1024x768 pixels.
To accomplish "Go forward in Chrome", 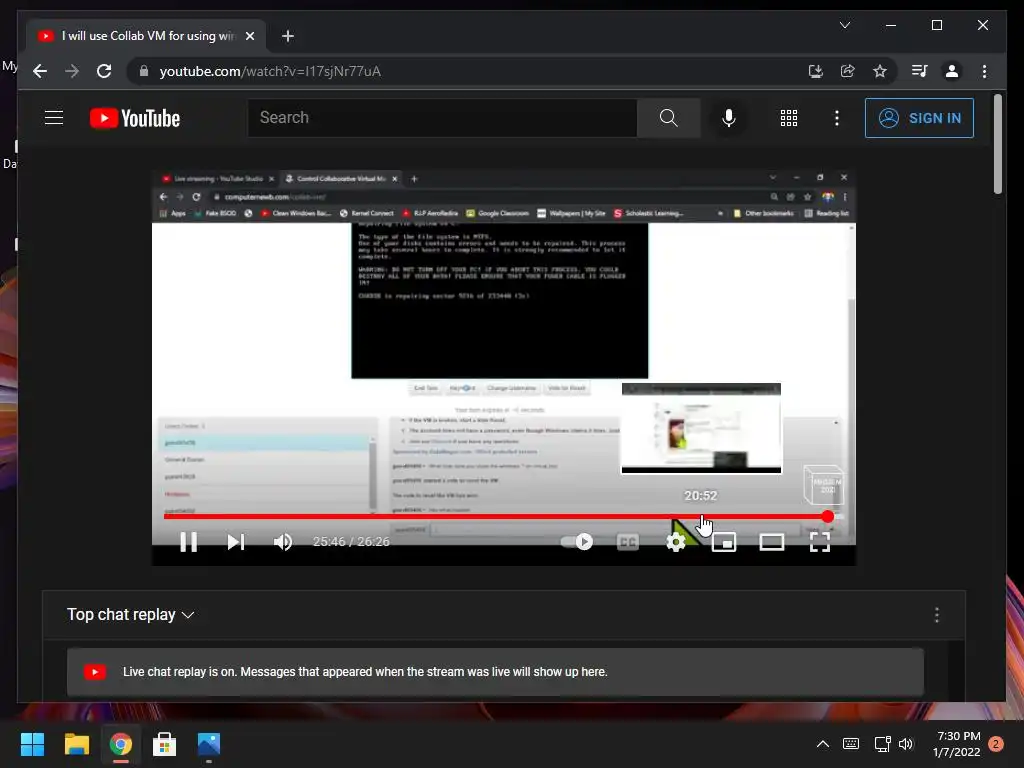I will (72, 71).
